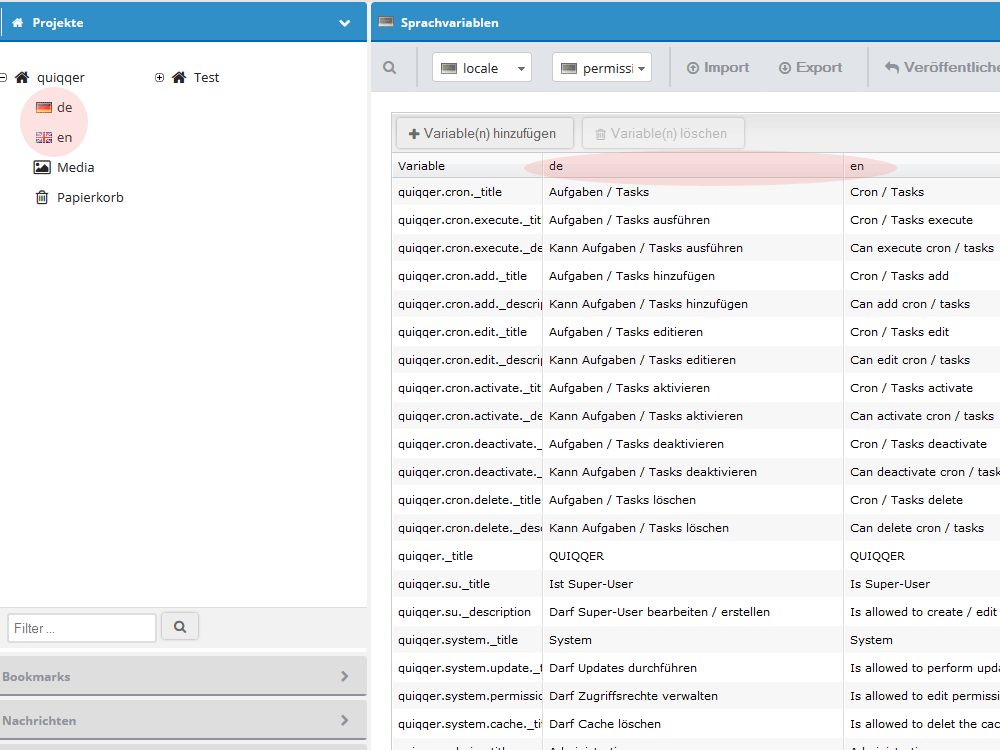Select cell 'Can add cron / tasks'
This screenshot has width=1000, height=750.
922,304
